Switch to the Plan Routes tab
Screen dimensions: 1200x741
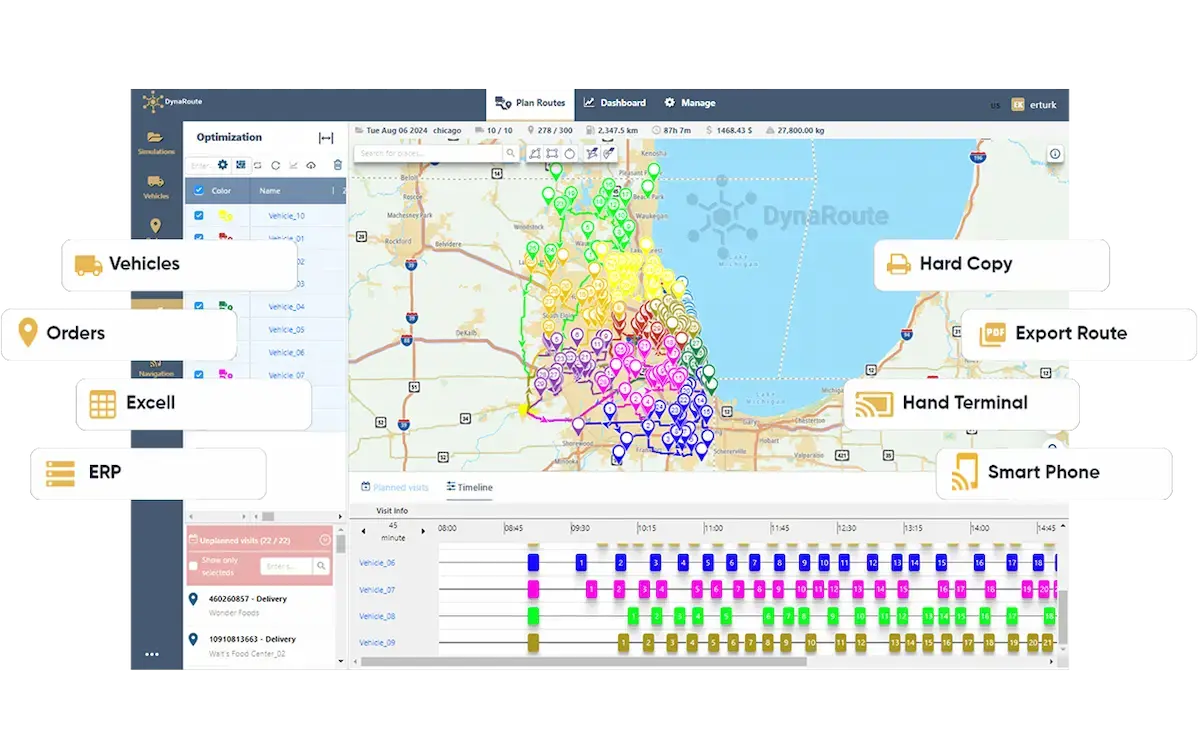pos(530,103)
